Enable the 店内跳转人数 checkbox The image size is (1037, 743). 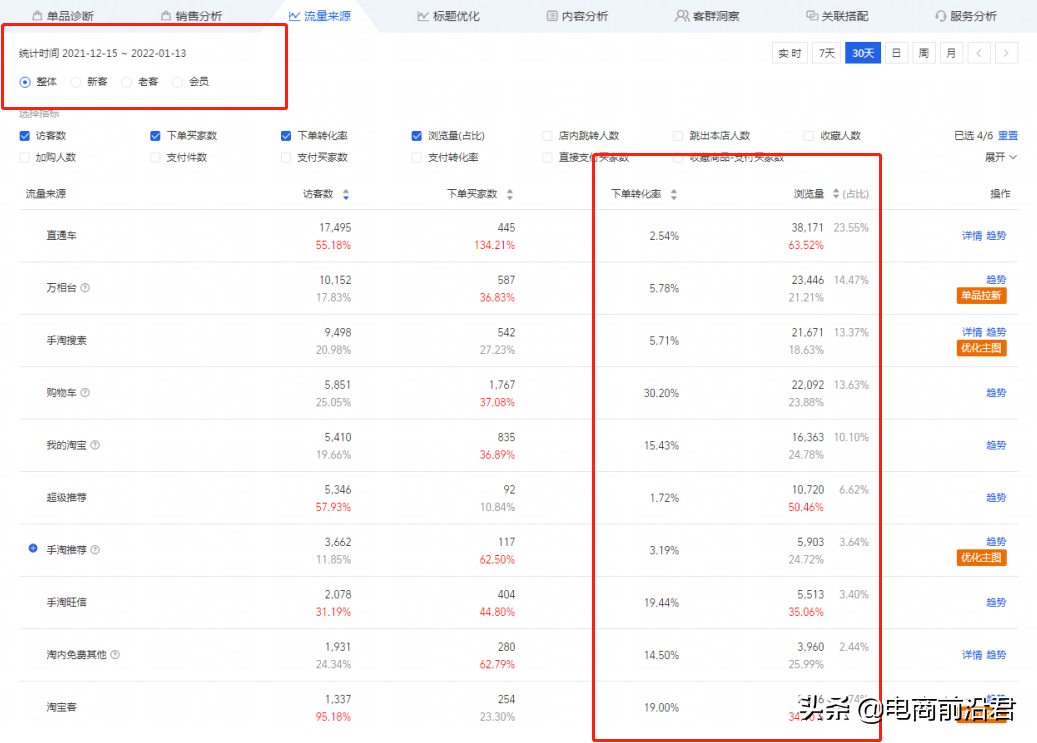coord(548,136)
